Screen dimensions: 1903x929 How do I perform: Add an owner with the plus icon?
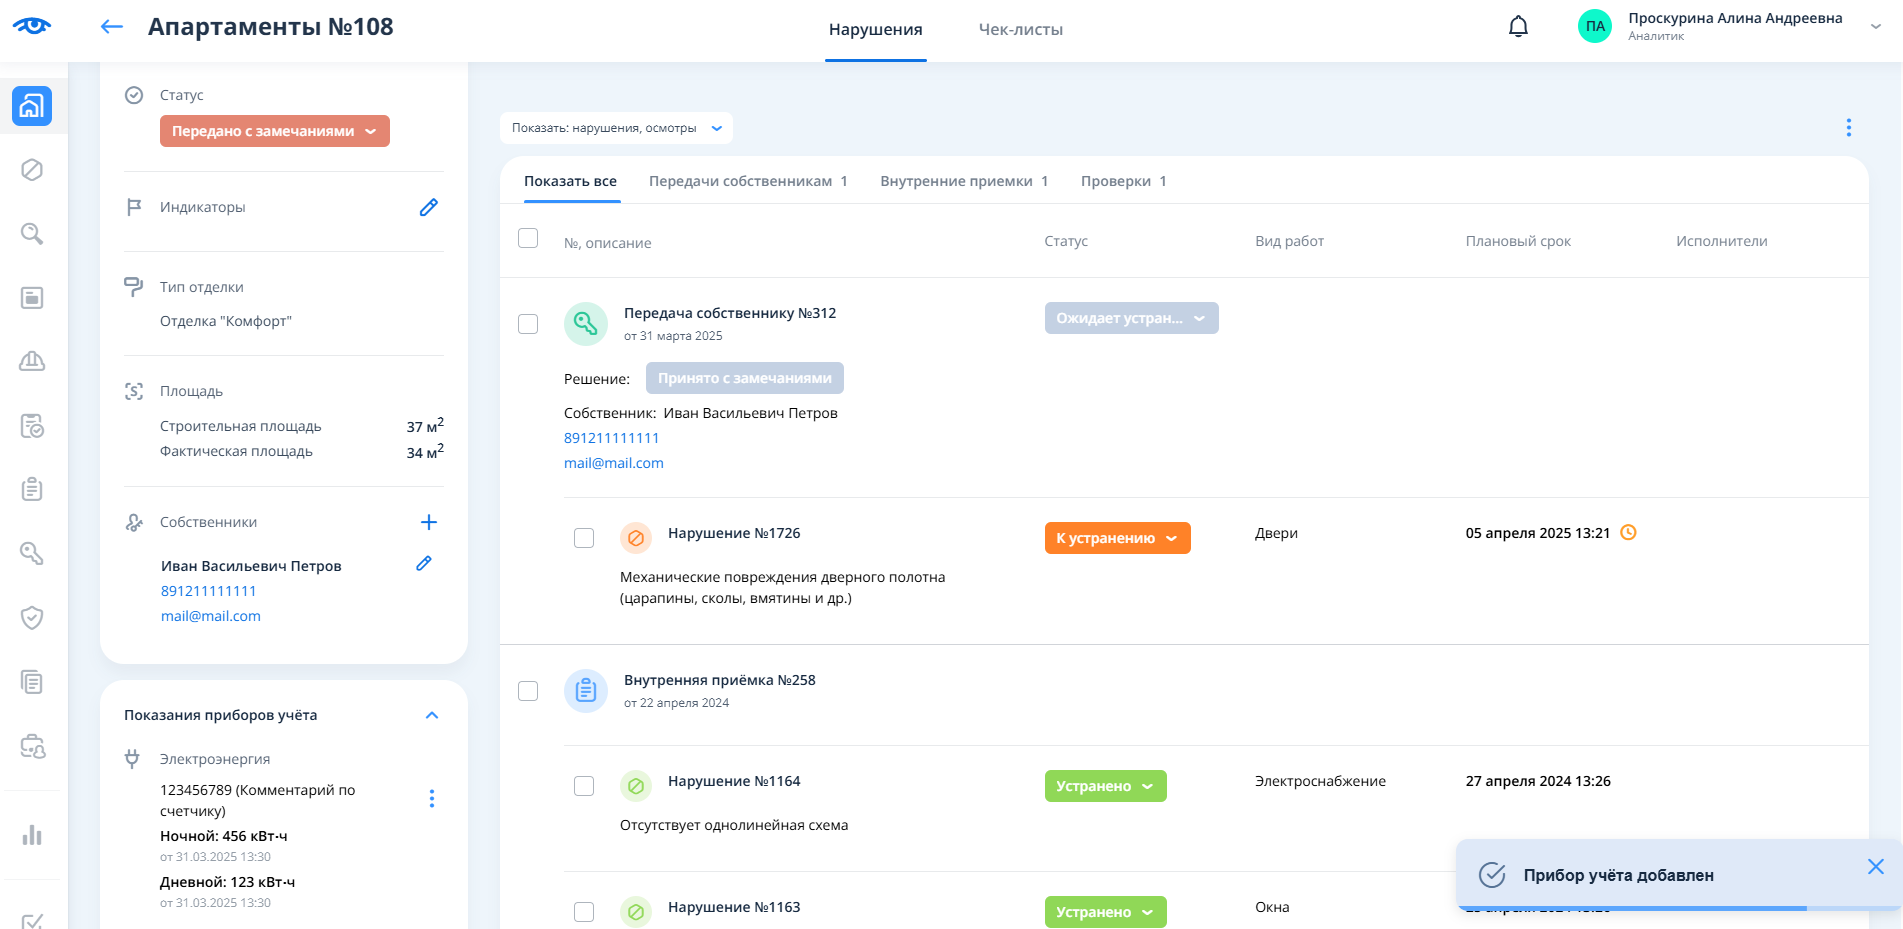coord(428,522)
